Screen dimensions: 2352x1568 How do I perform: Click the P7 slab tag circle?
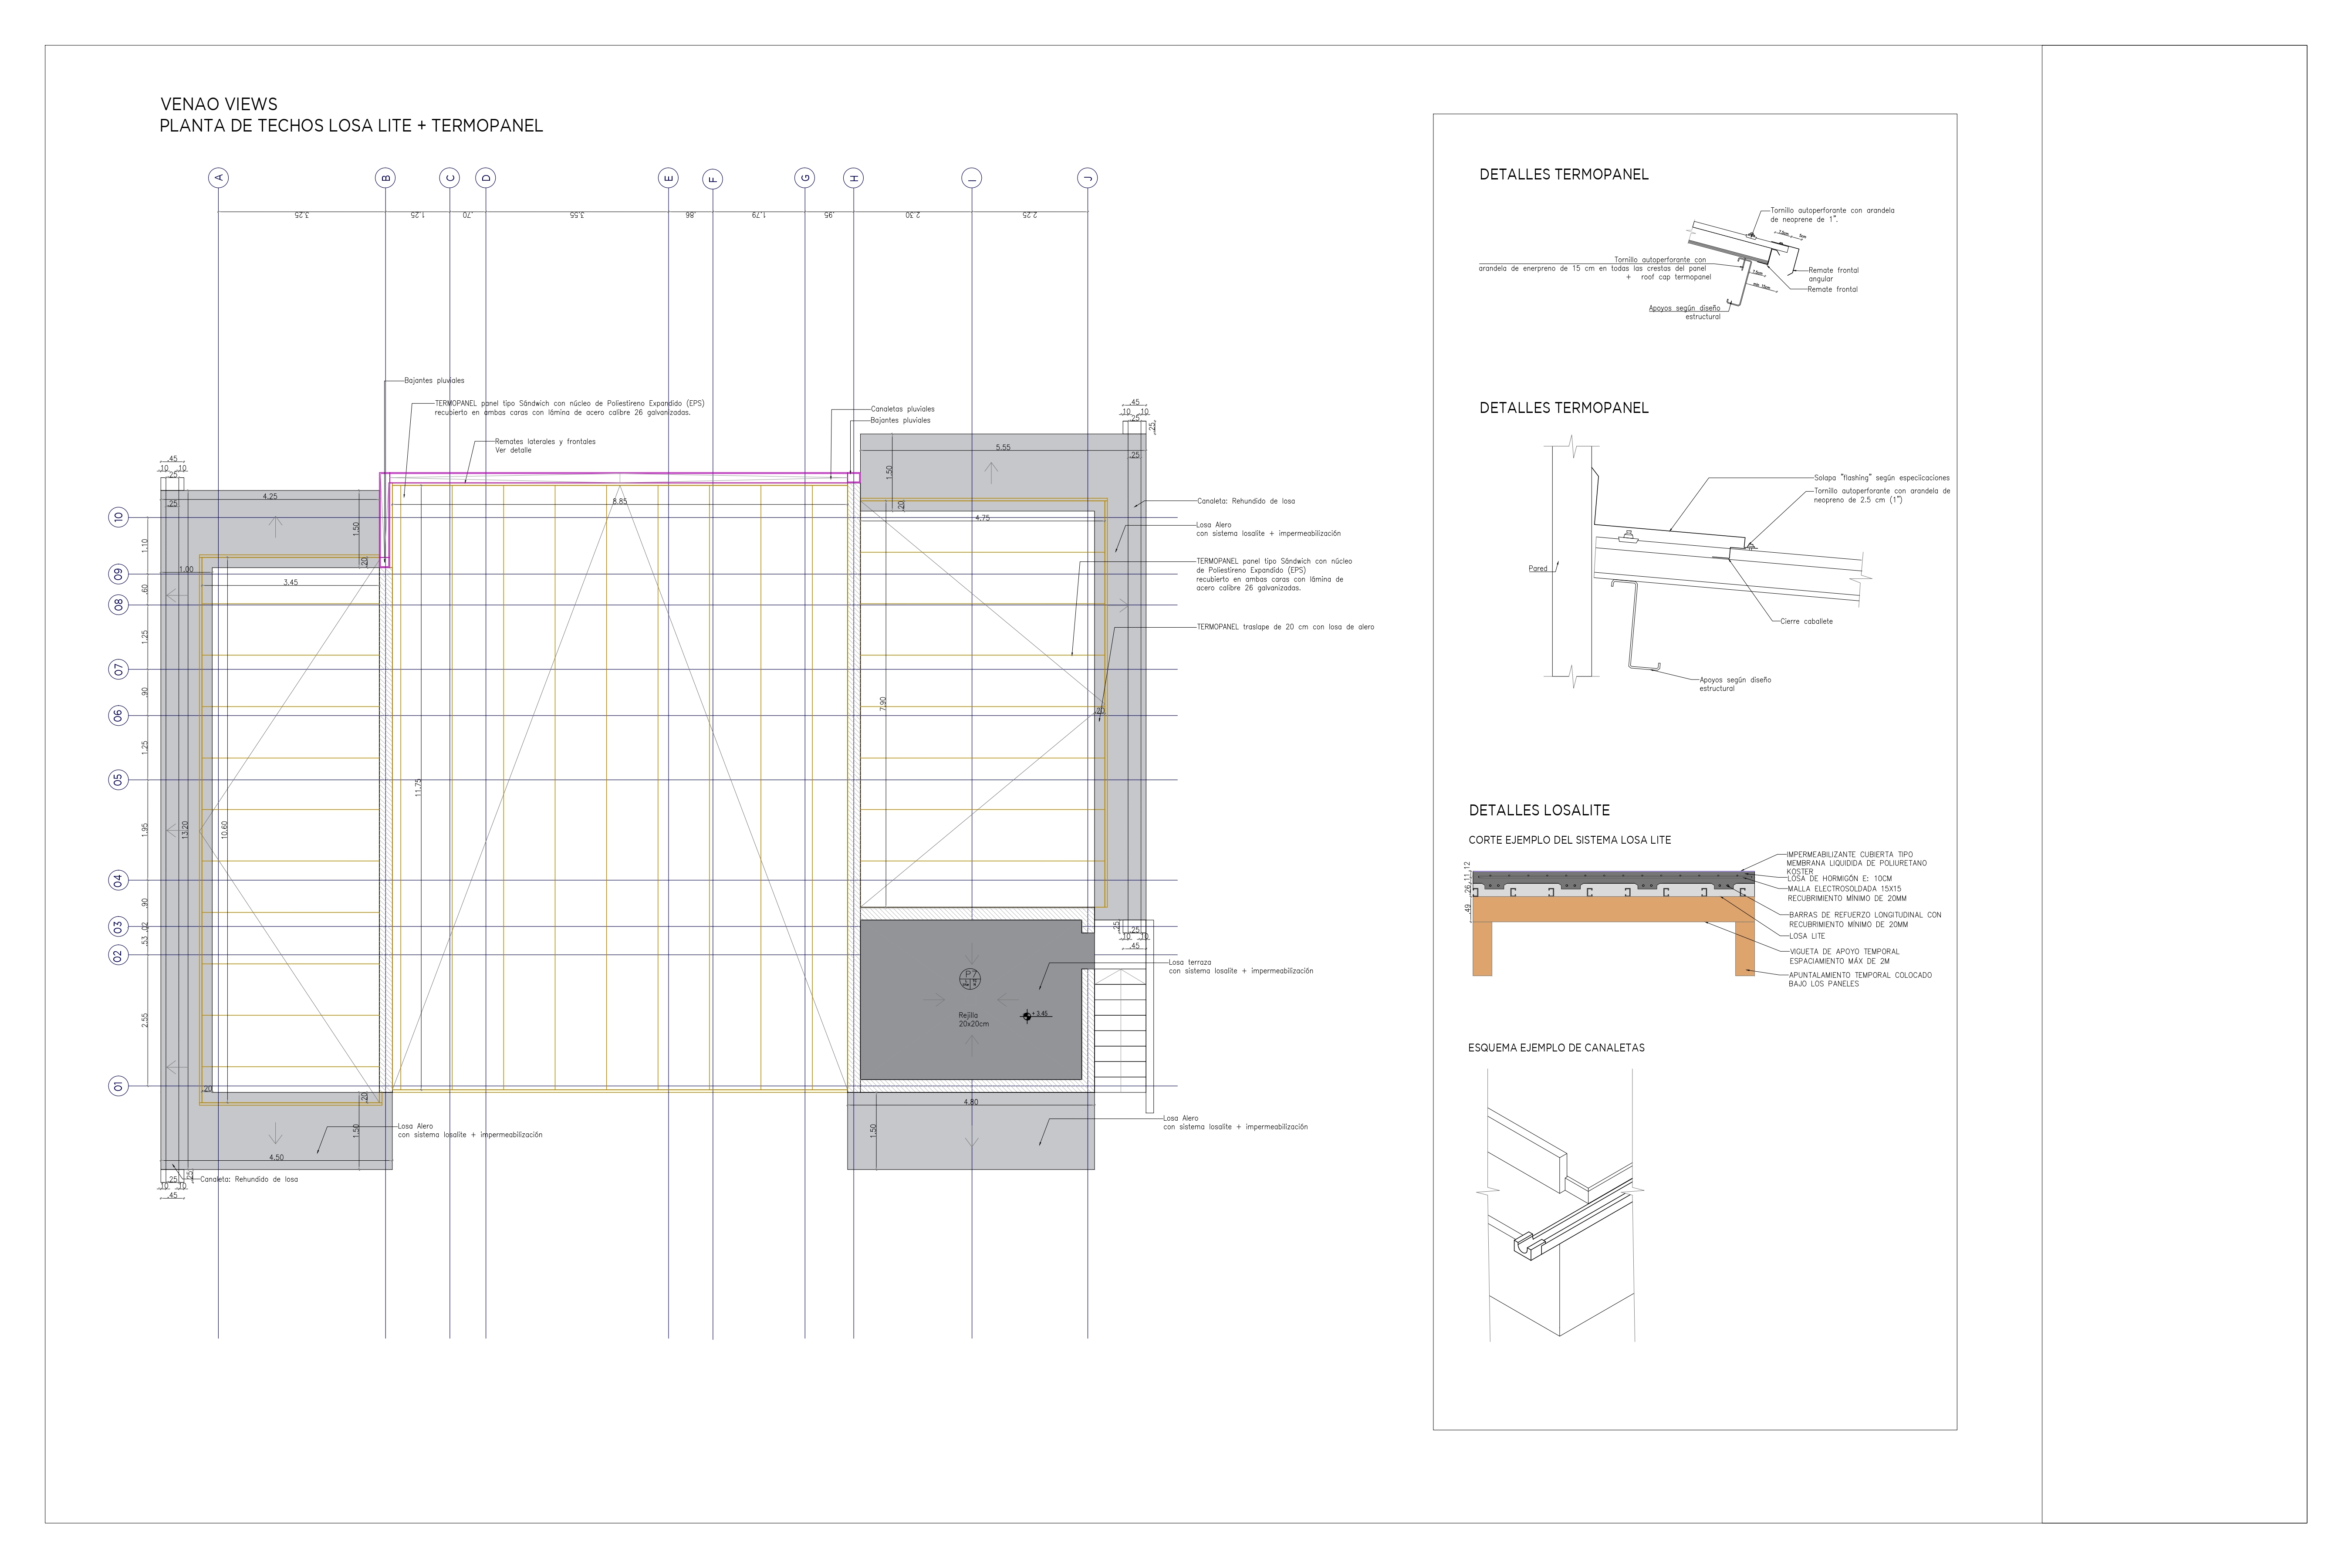tap(970, 979)
